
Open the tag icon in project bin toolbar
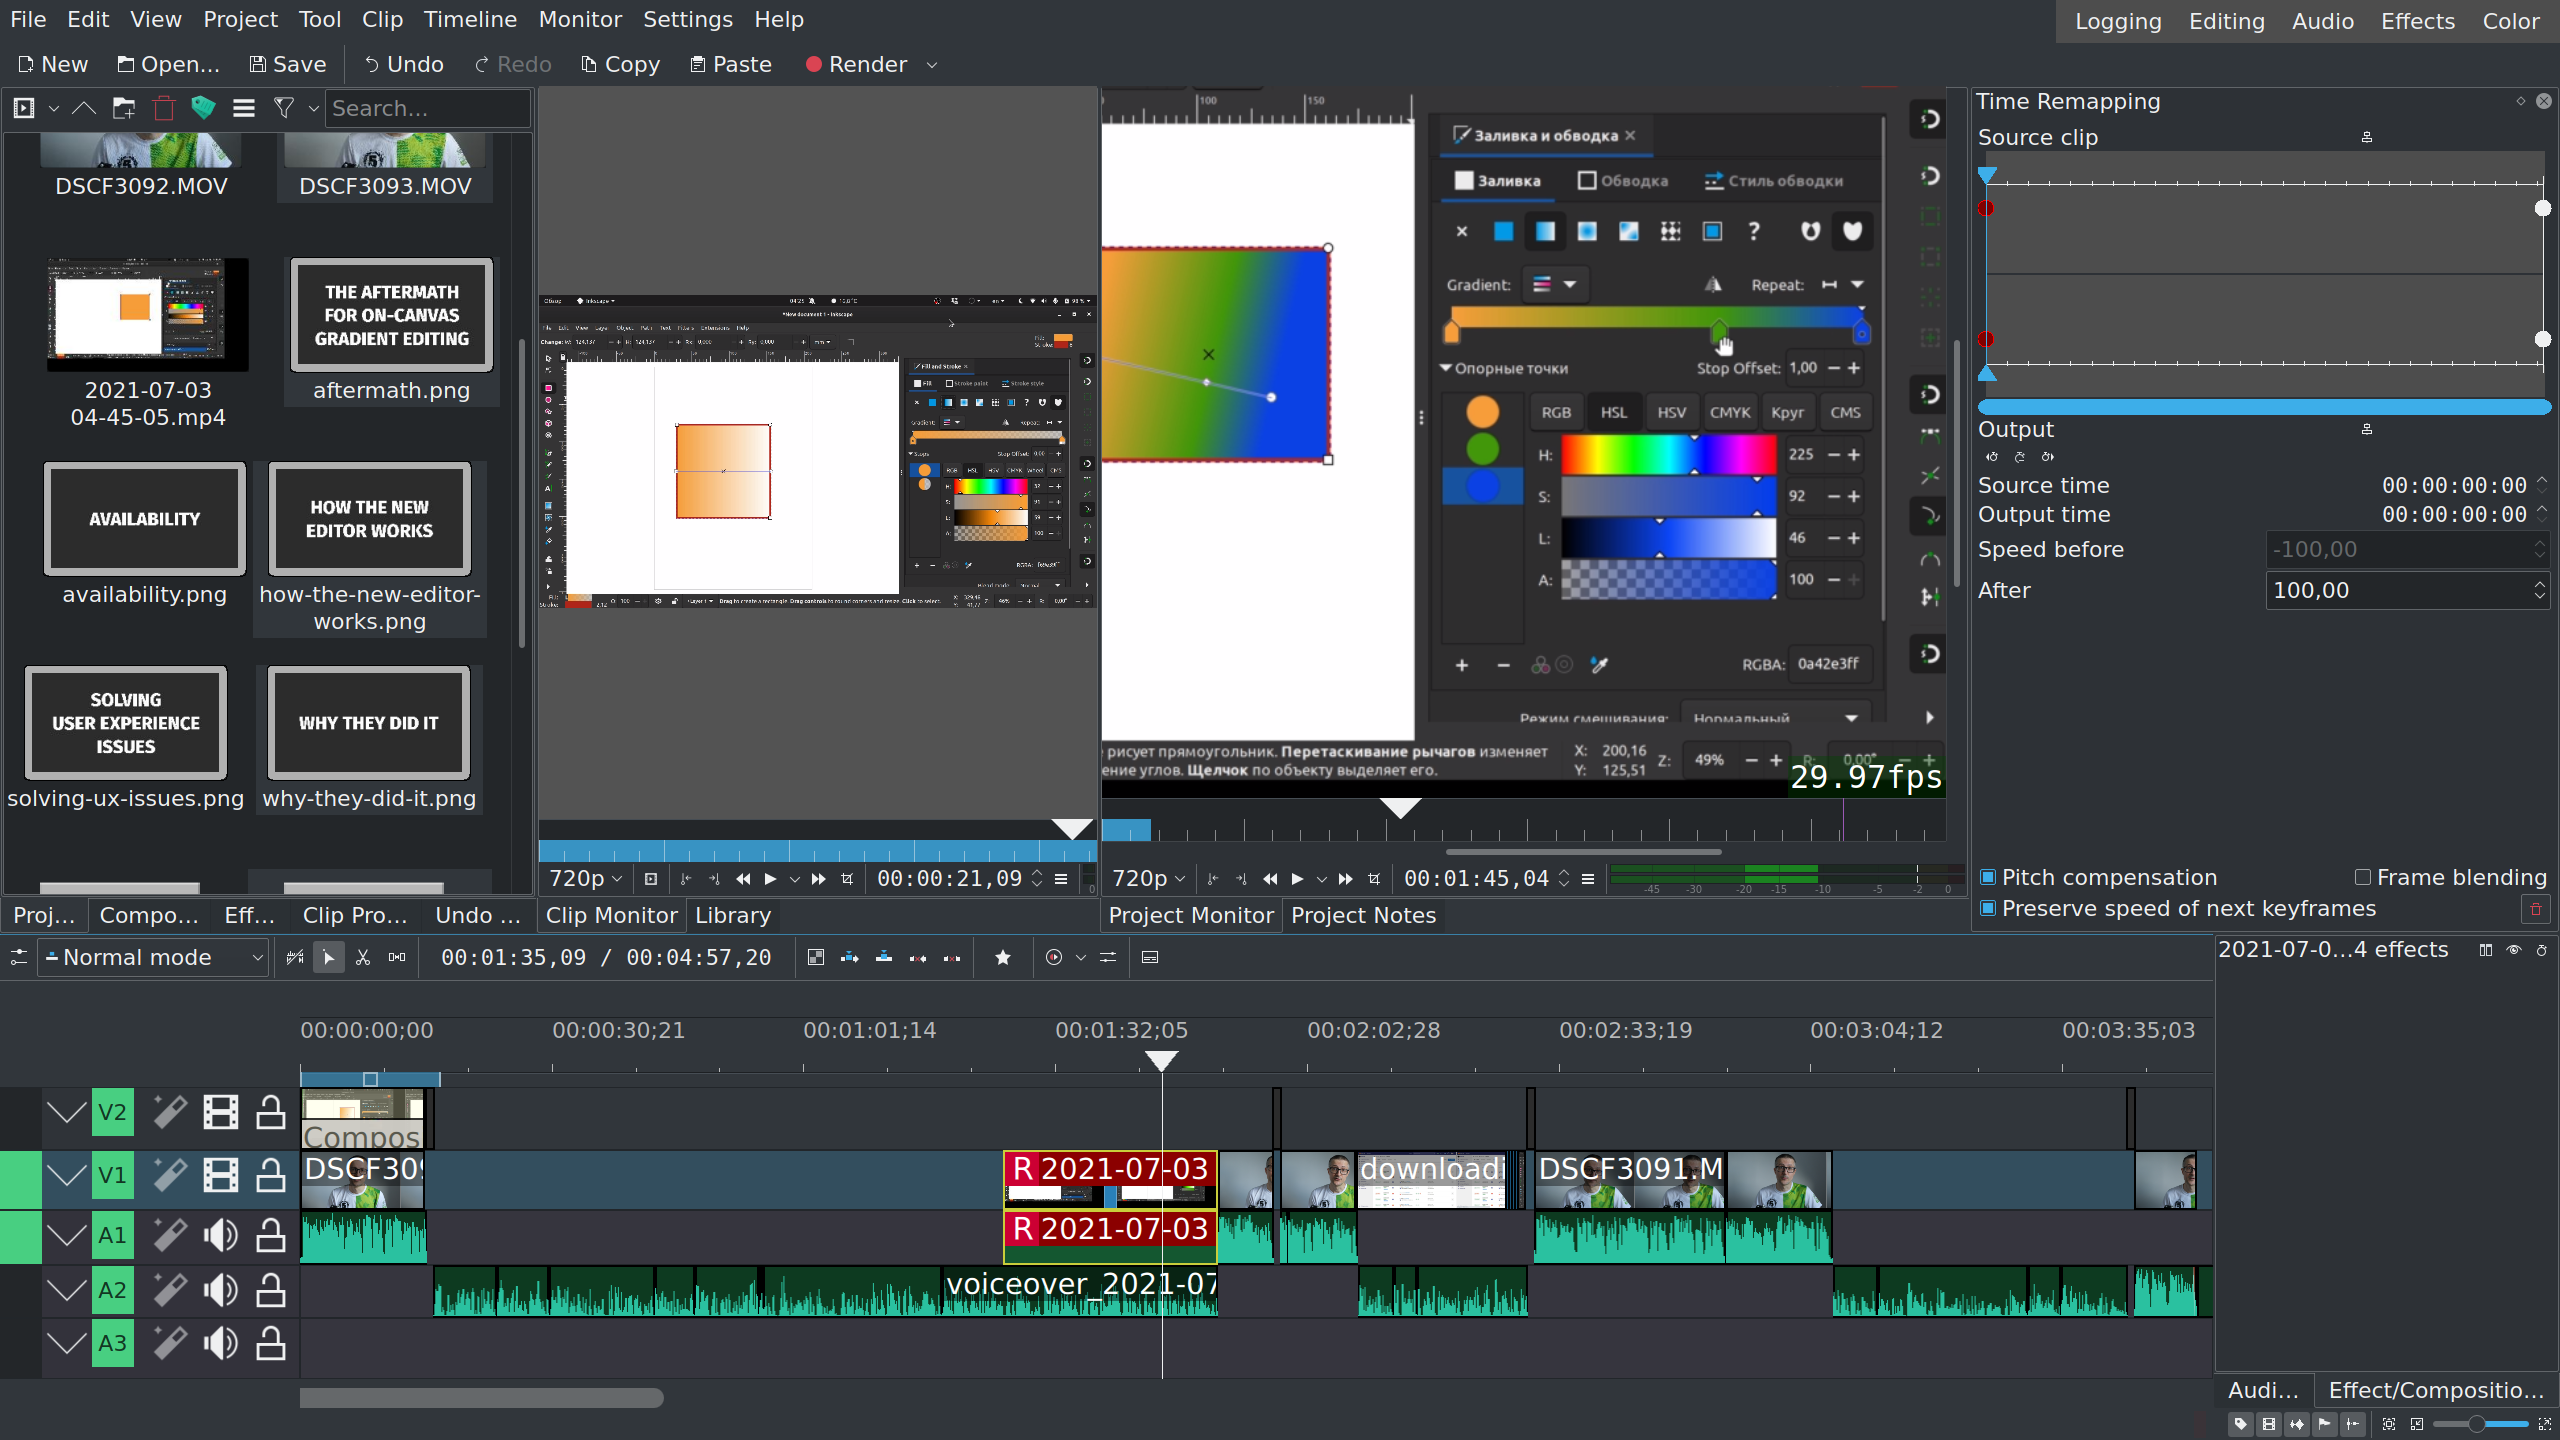pos(204,108)
